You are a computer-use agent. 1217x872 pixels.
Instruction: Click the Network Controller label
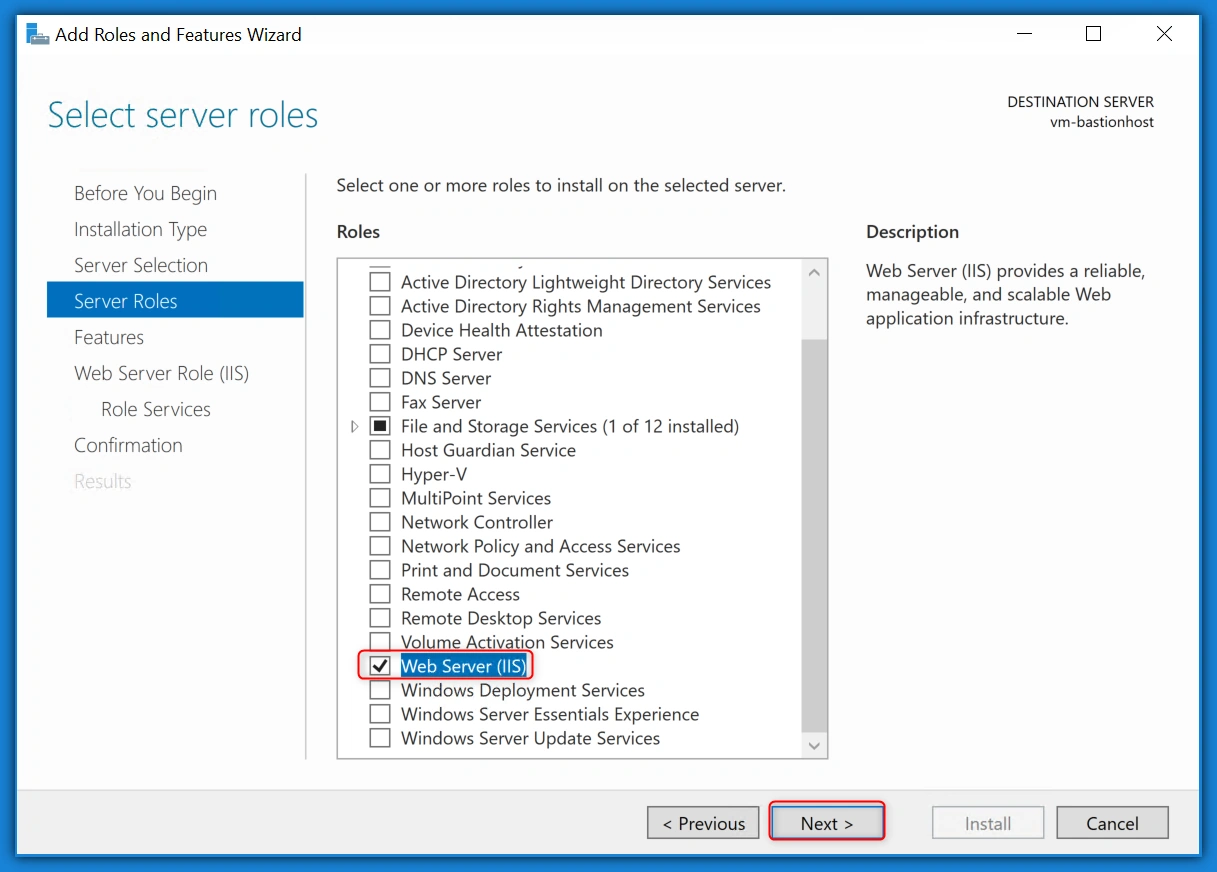coord(477,522)
